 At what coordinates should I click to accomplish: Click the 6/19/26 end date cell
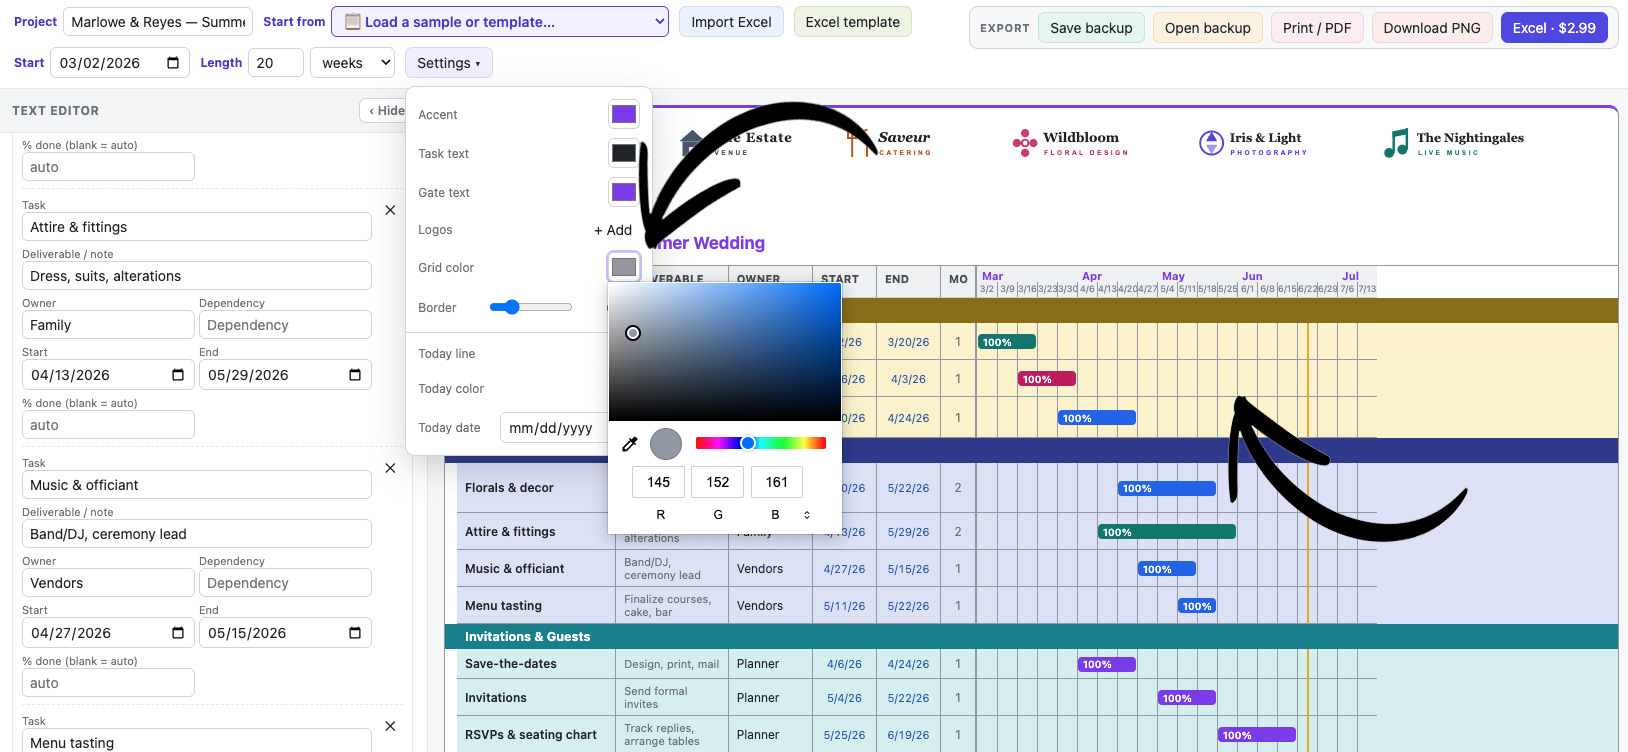[908, 735]
